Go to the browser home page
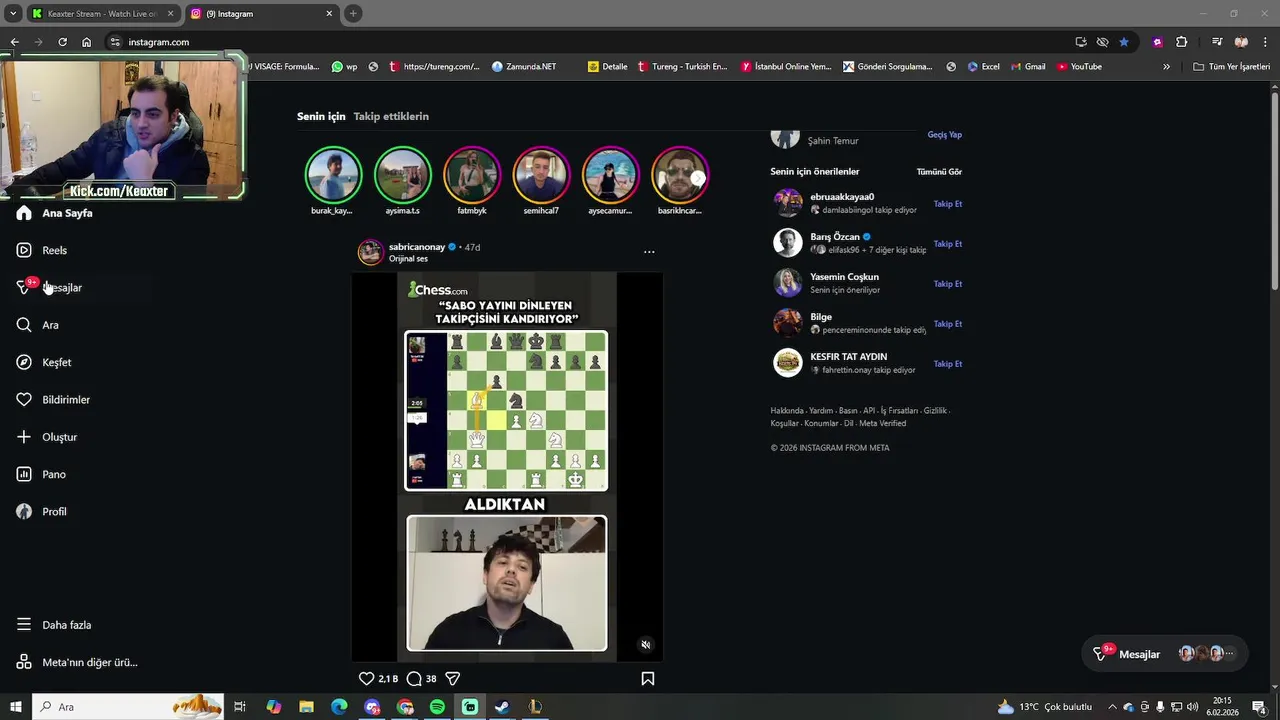The height and width of the screenshot is (720, 1280). [86, 42]
